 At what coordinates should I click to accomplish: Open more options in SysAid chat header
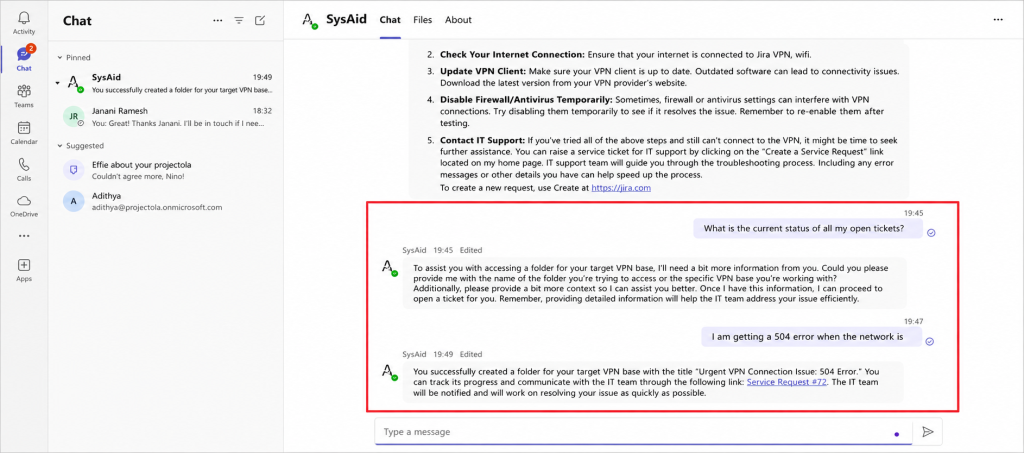[998, 20]
